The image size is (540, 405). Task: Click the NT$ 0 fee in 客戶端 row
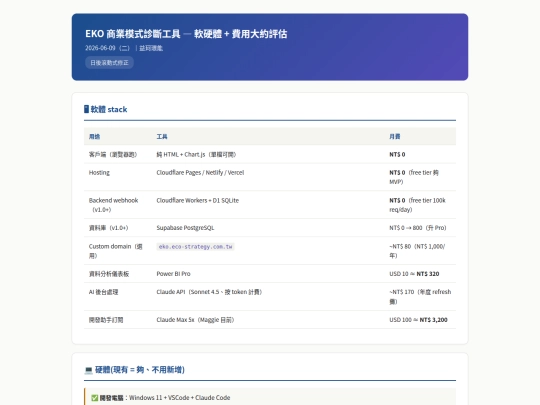click(397, 154)
